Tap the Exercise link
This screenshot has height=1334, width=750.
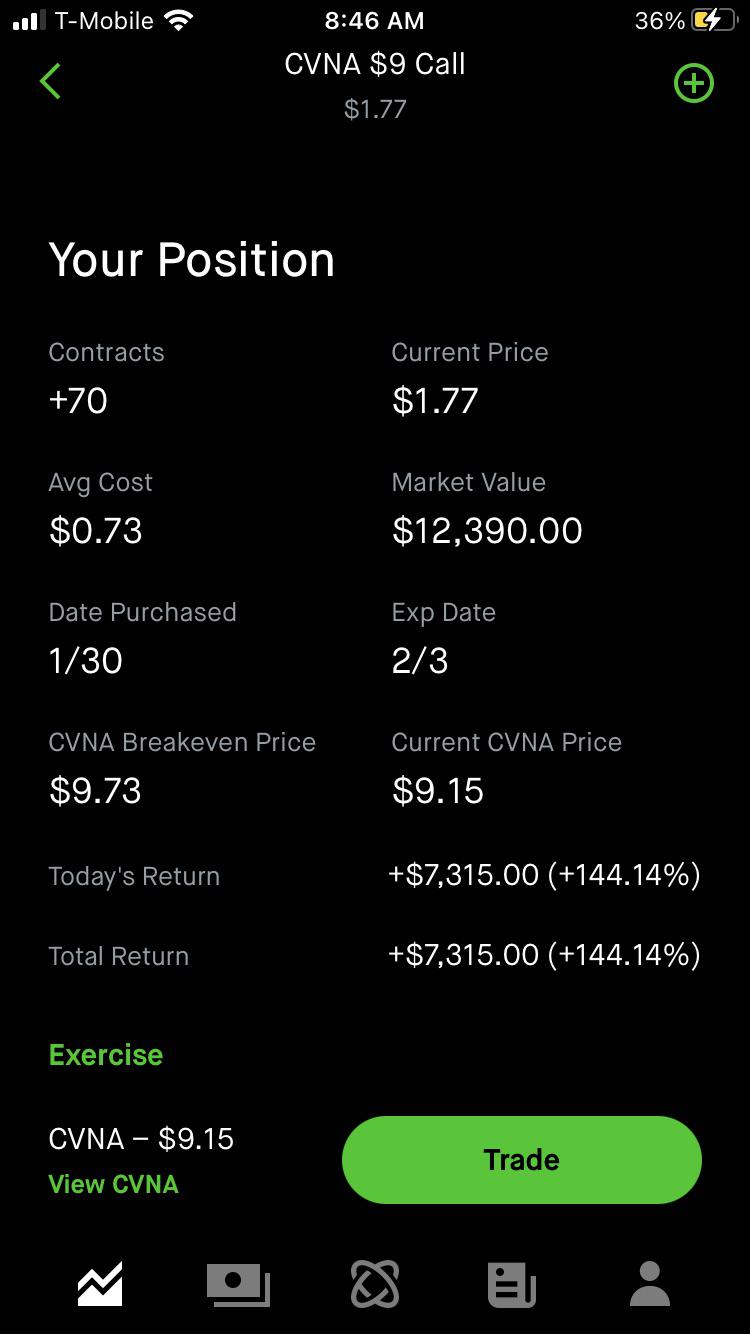pyautogui.click(x=106, y=1055)
